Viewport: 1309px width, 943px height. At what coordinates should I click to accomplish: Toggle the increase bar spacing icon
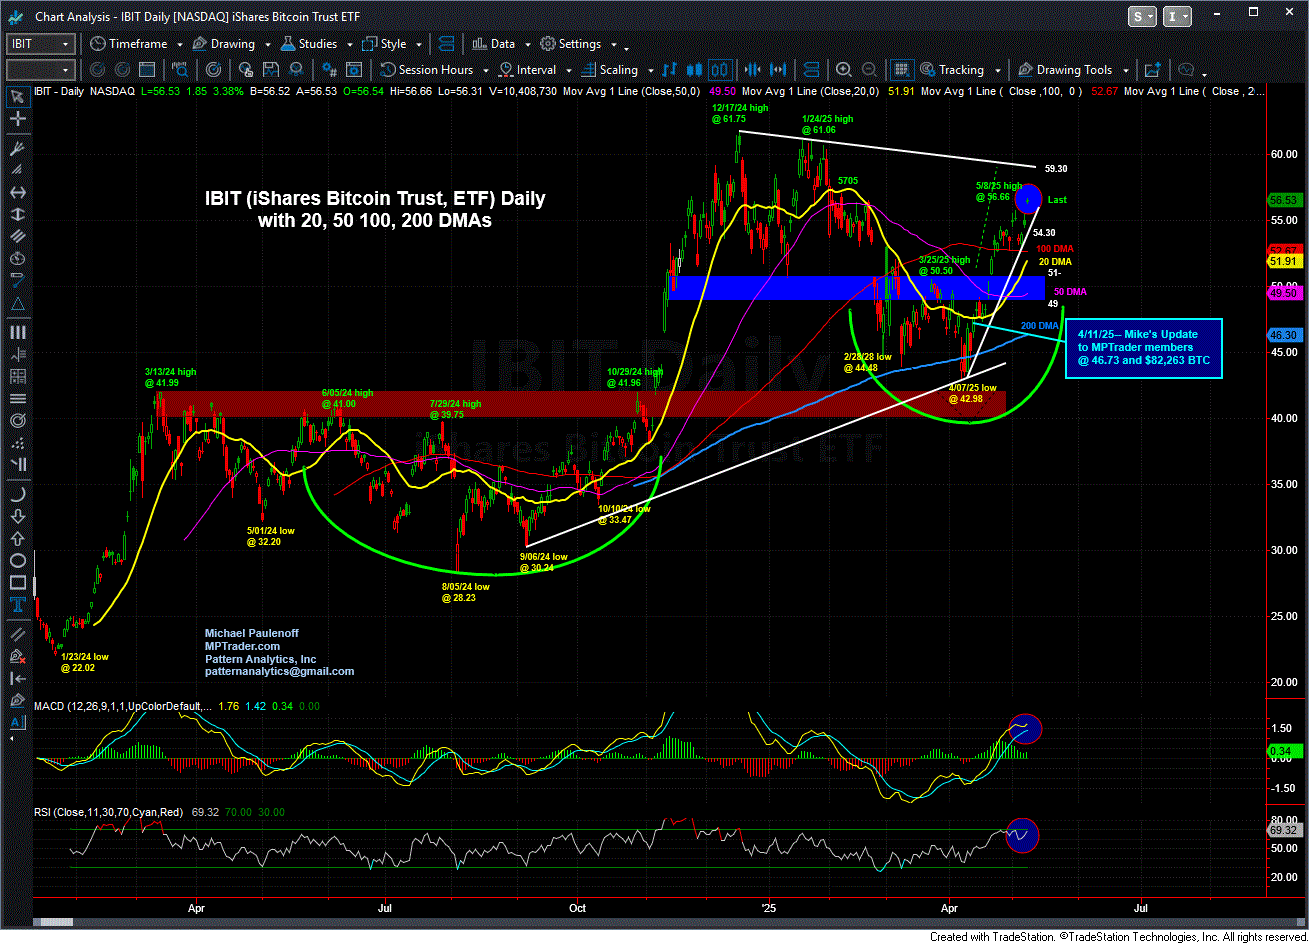[x=777, y=70]
